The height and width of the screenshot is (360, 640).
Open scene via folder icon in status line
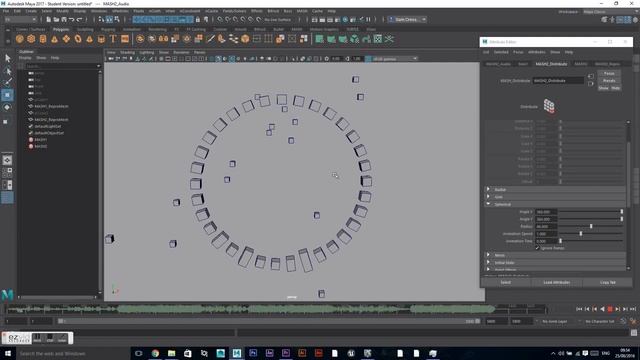point(56,19)
